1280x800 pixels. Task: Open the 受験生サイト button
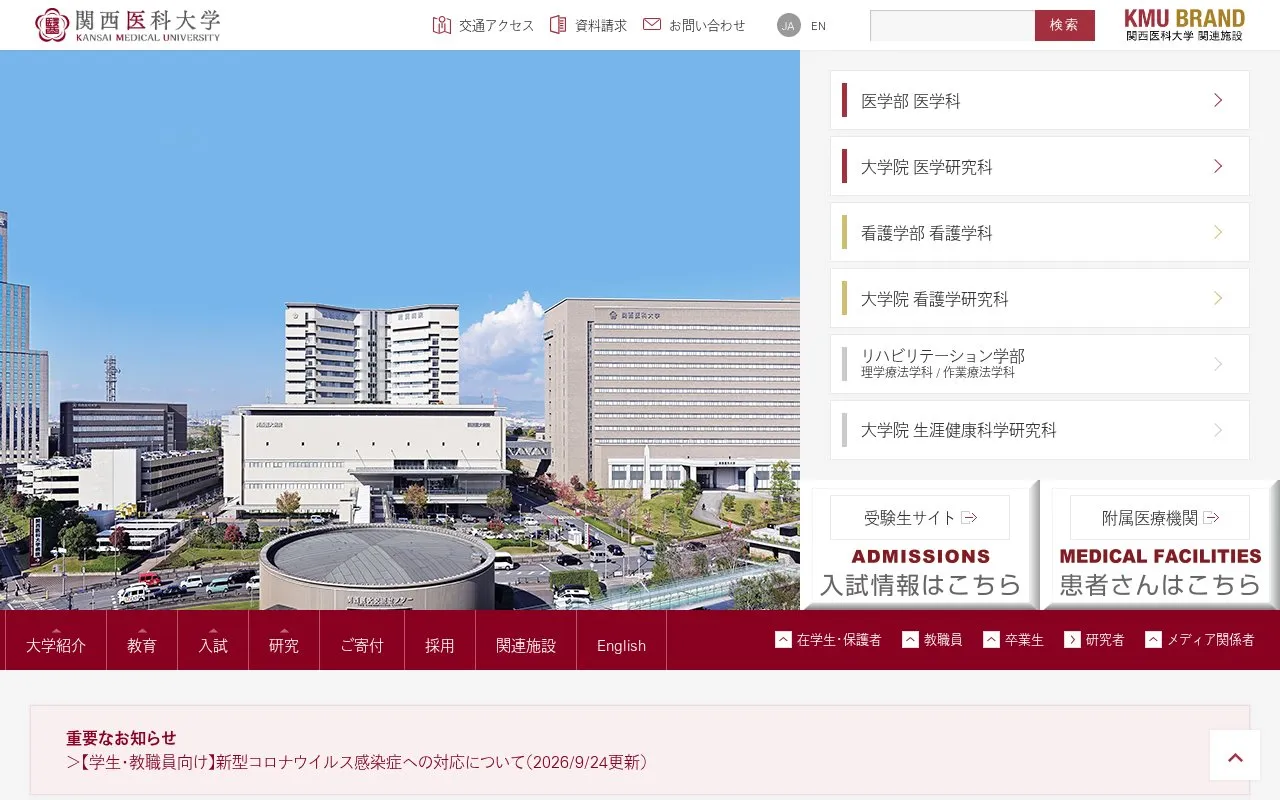pos(920,518)
